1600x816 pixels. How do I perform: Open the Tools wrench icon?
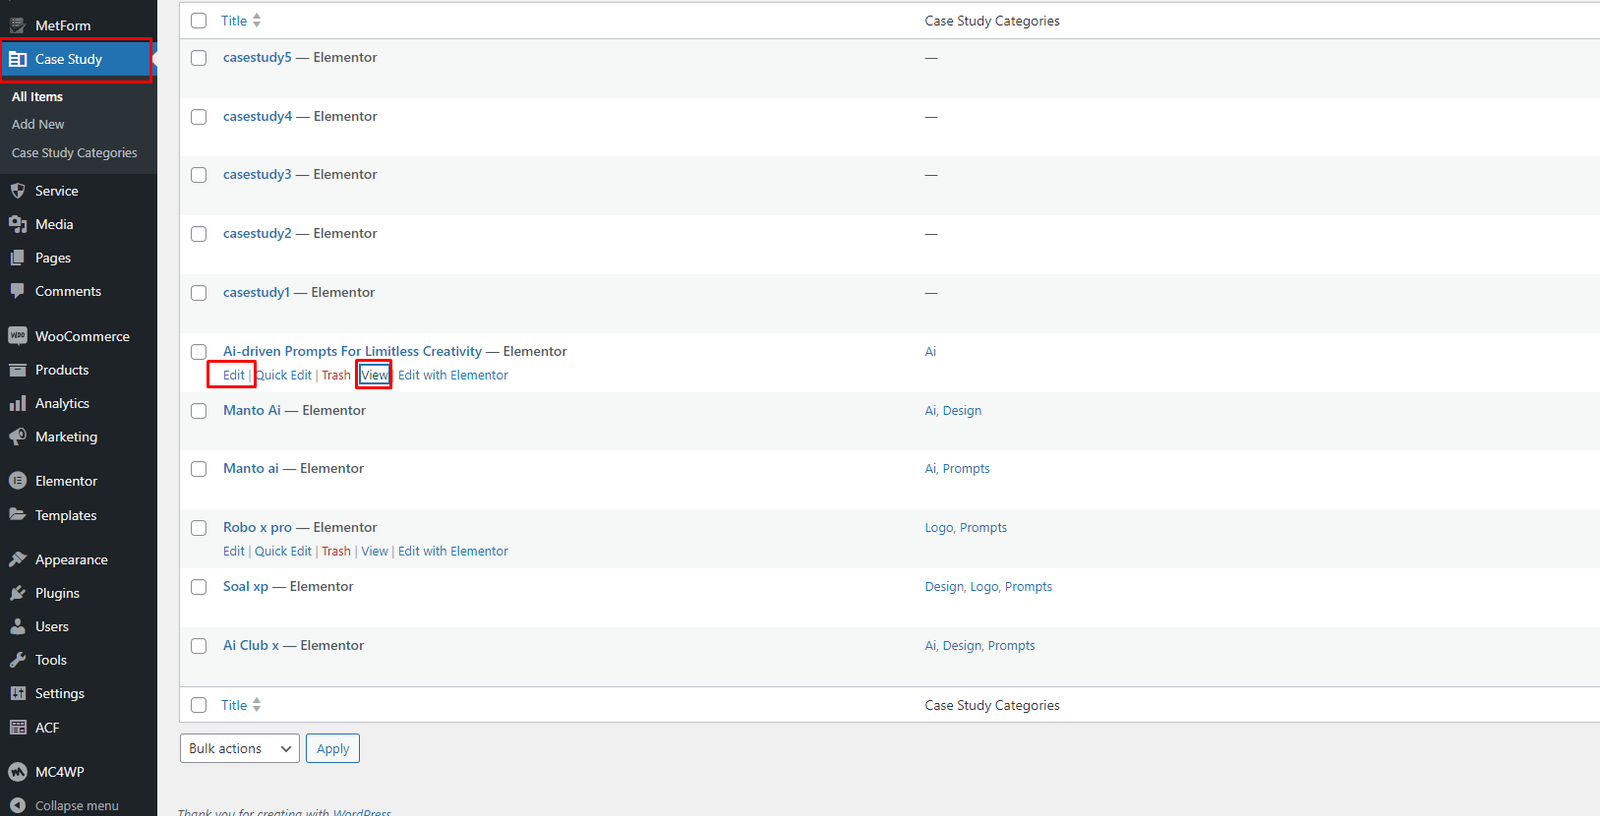click(x=18, y=660)
